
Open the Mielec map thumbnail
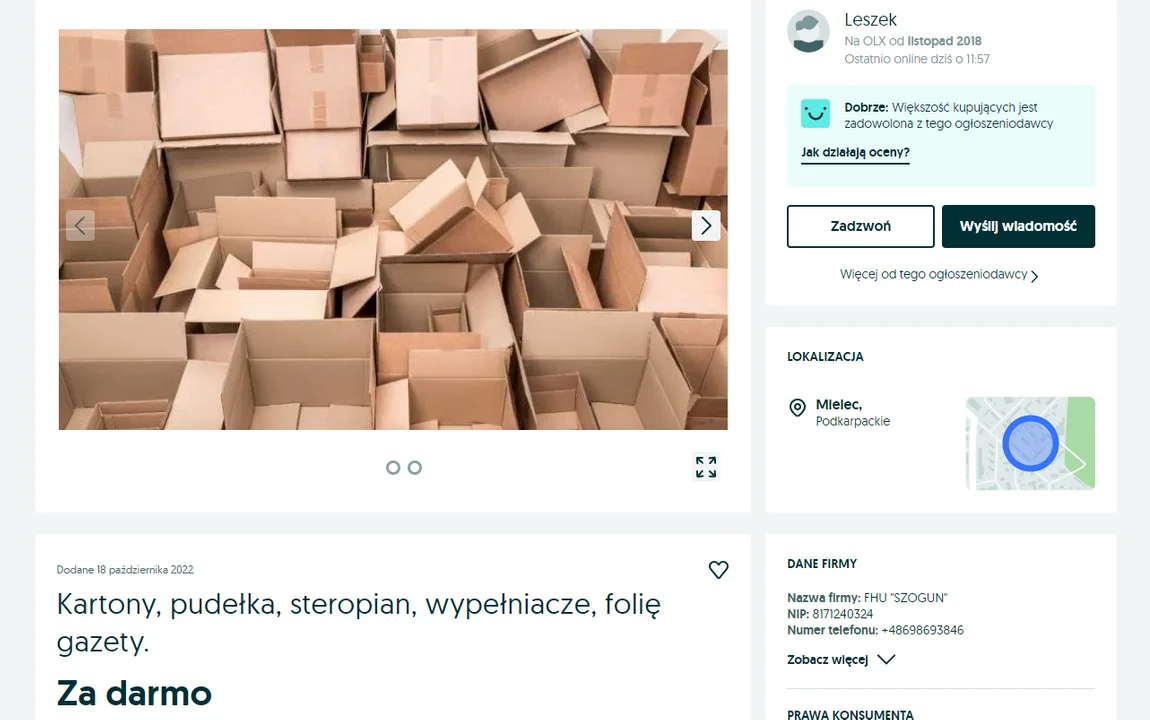tap(1030, 444)
